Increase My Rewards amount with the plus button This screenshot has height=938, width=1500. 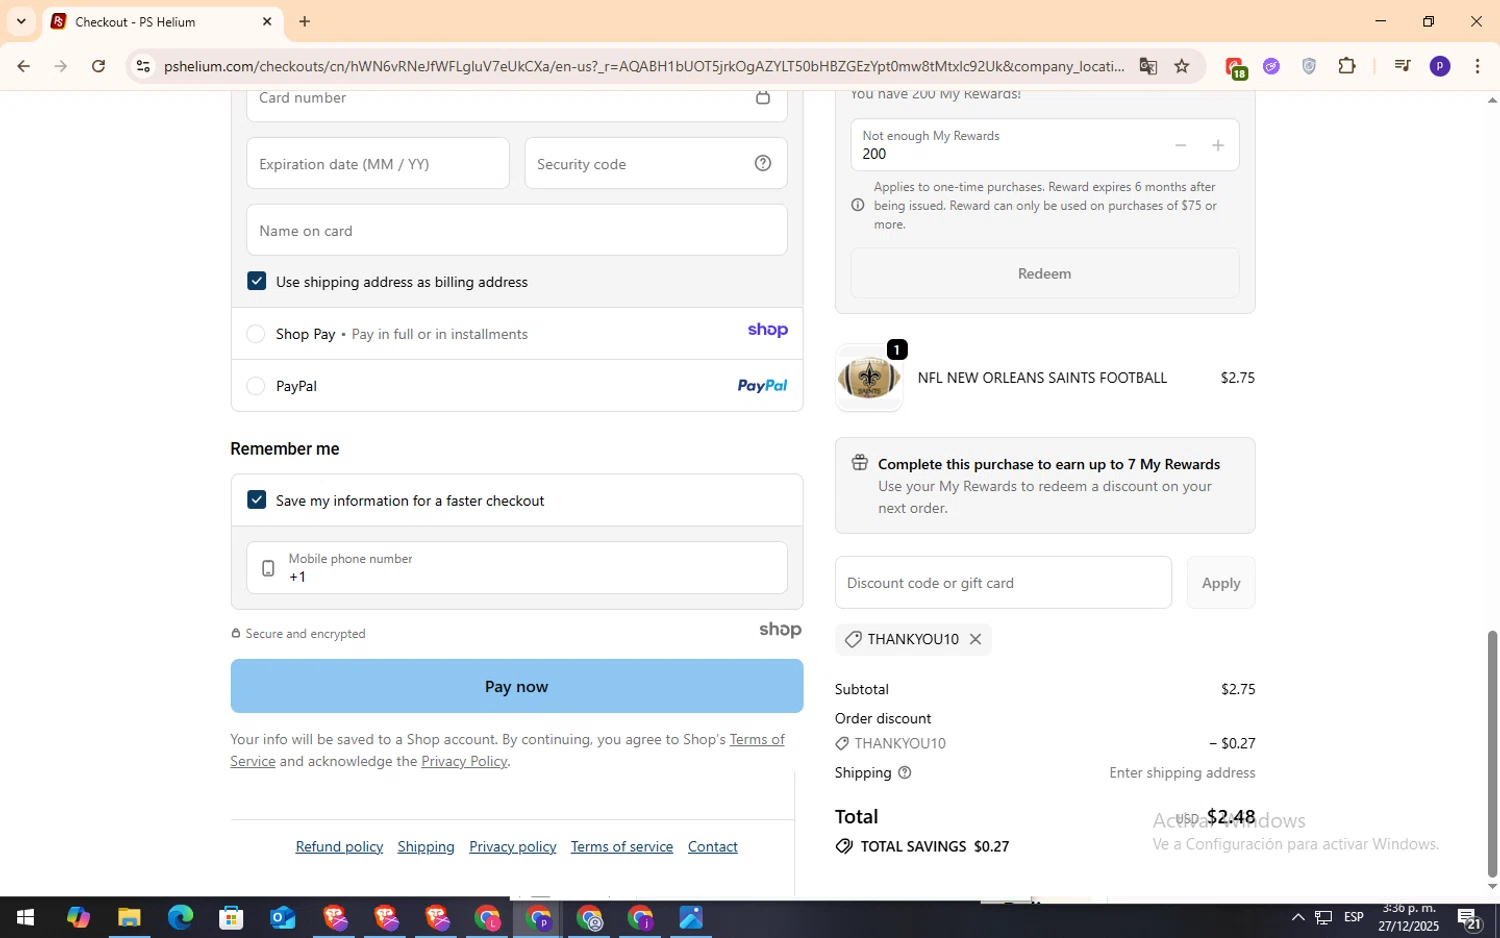pyautogui.click(x=1218, y=146)
